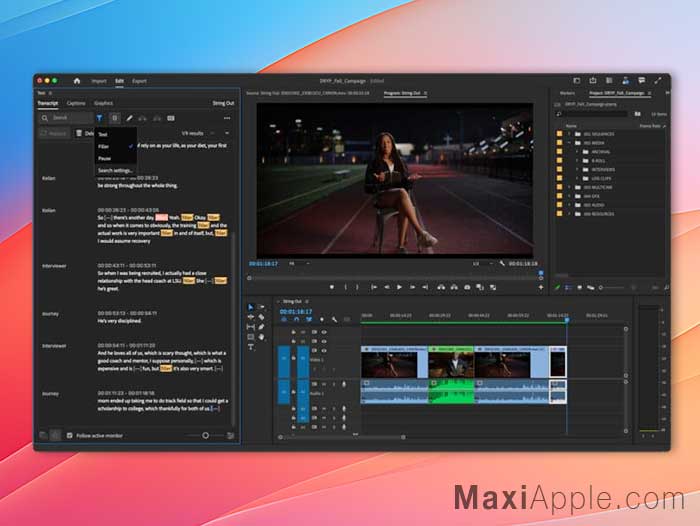Go to the Home screen icon

click(x=77, y=81)
